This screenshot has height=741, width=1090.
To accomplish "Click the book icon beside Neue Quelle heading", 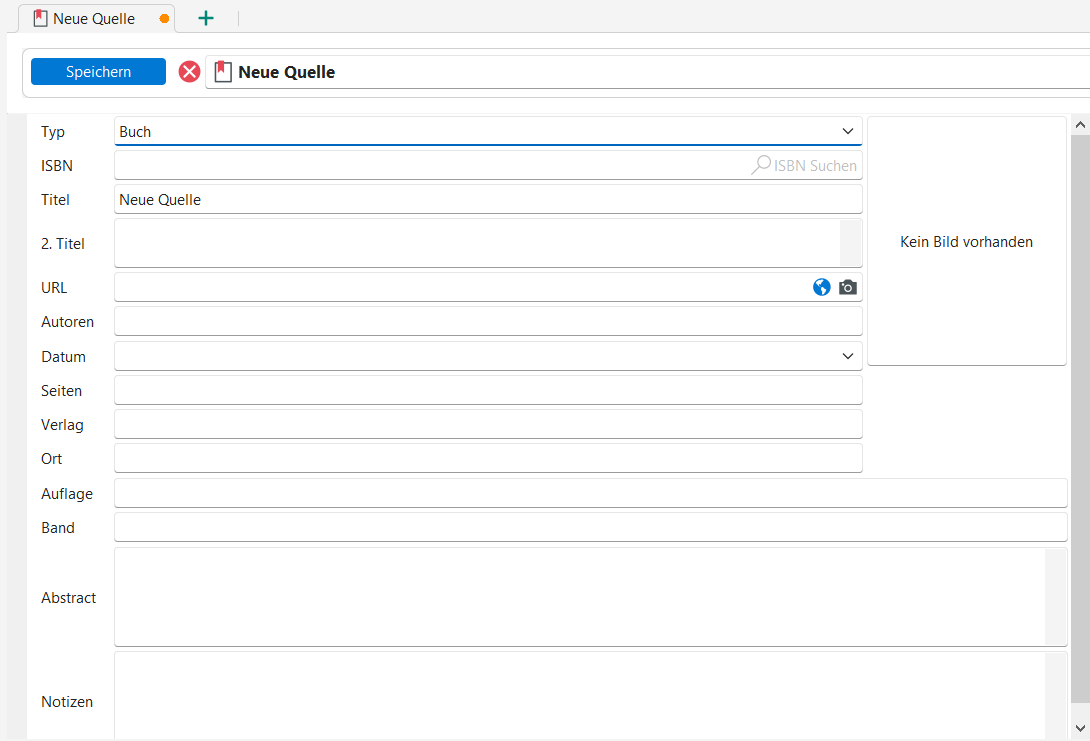I will pyautogui.click(x=223, y=72).
